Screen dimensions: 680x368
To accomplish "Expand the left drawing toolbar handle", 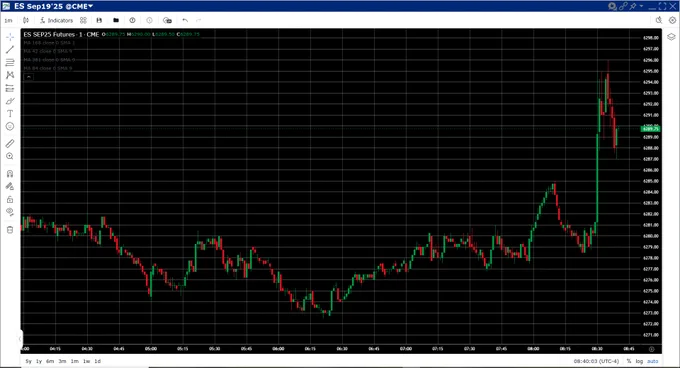I will (20, 339).
